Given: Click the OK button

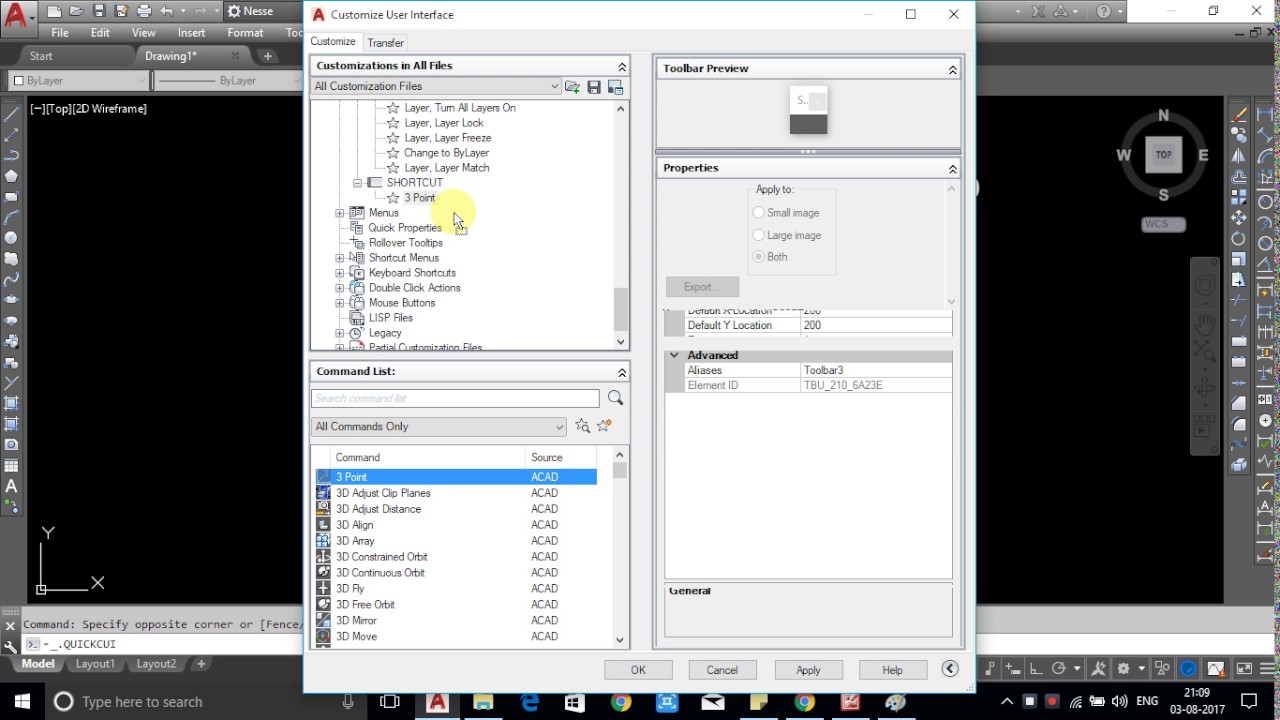Looking at the screenshot, I should (x=638, y=670).
